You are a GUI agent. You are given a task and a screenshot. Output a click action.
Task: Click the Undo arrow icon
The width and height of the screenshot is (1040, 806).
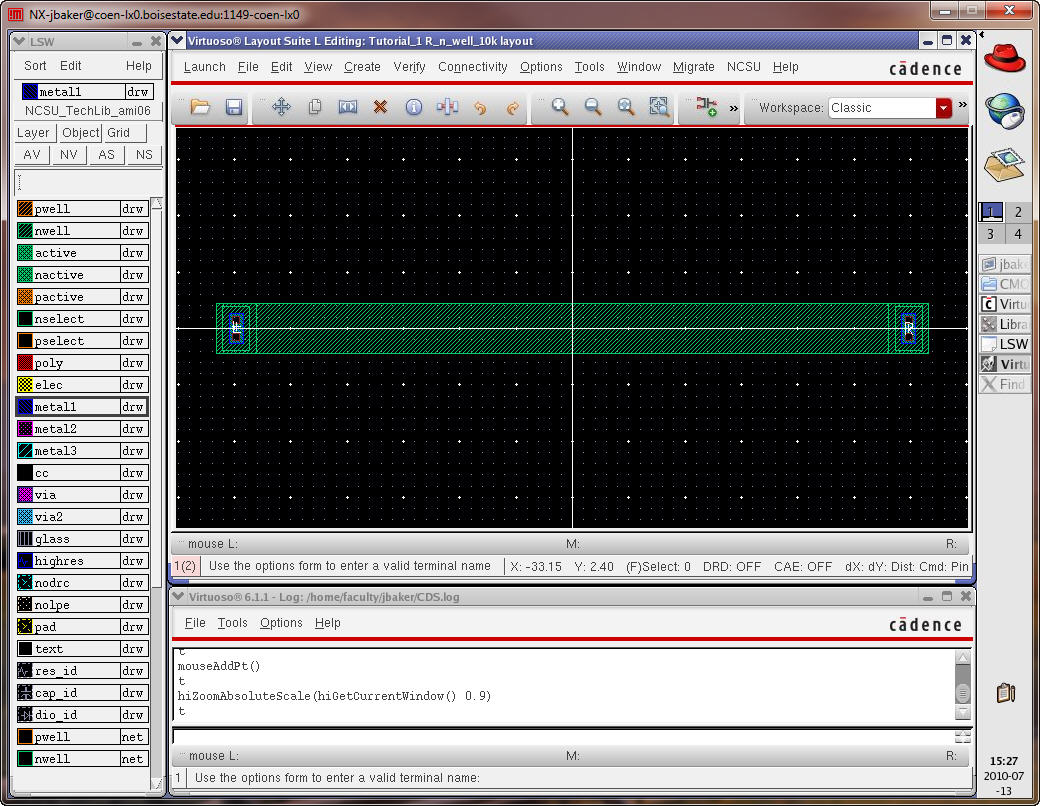(480, 107)
